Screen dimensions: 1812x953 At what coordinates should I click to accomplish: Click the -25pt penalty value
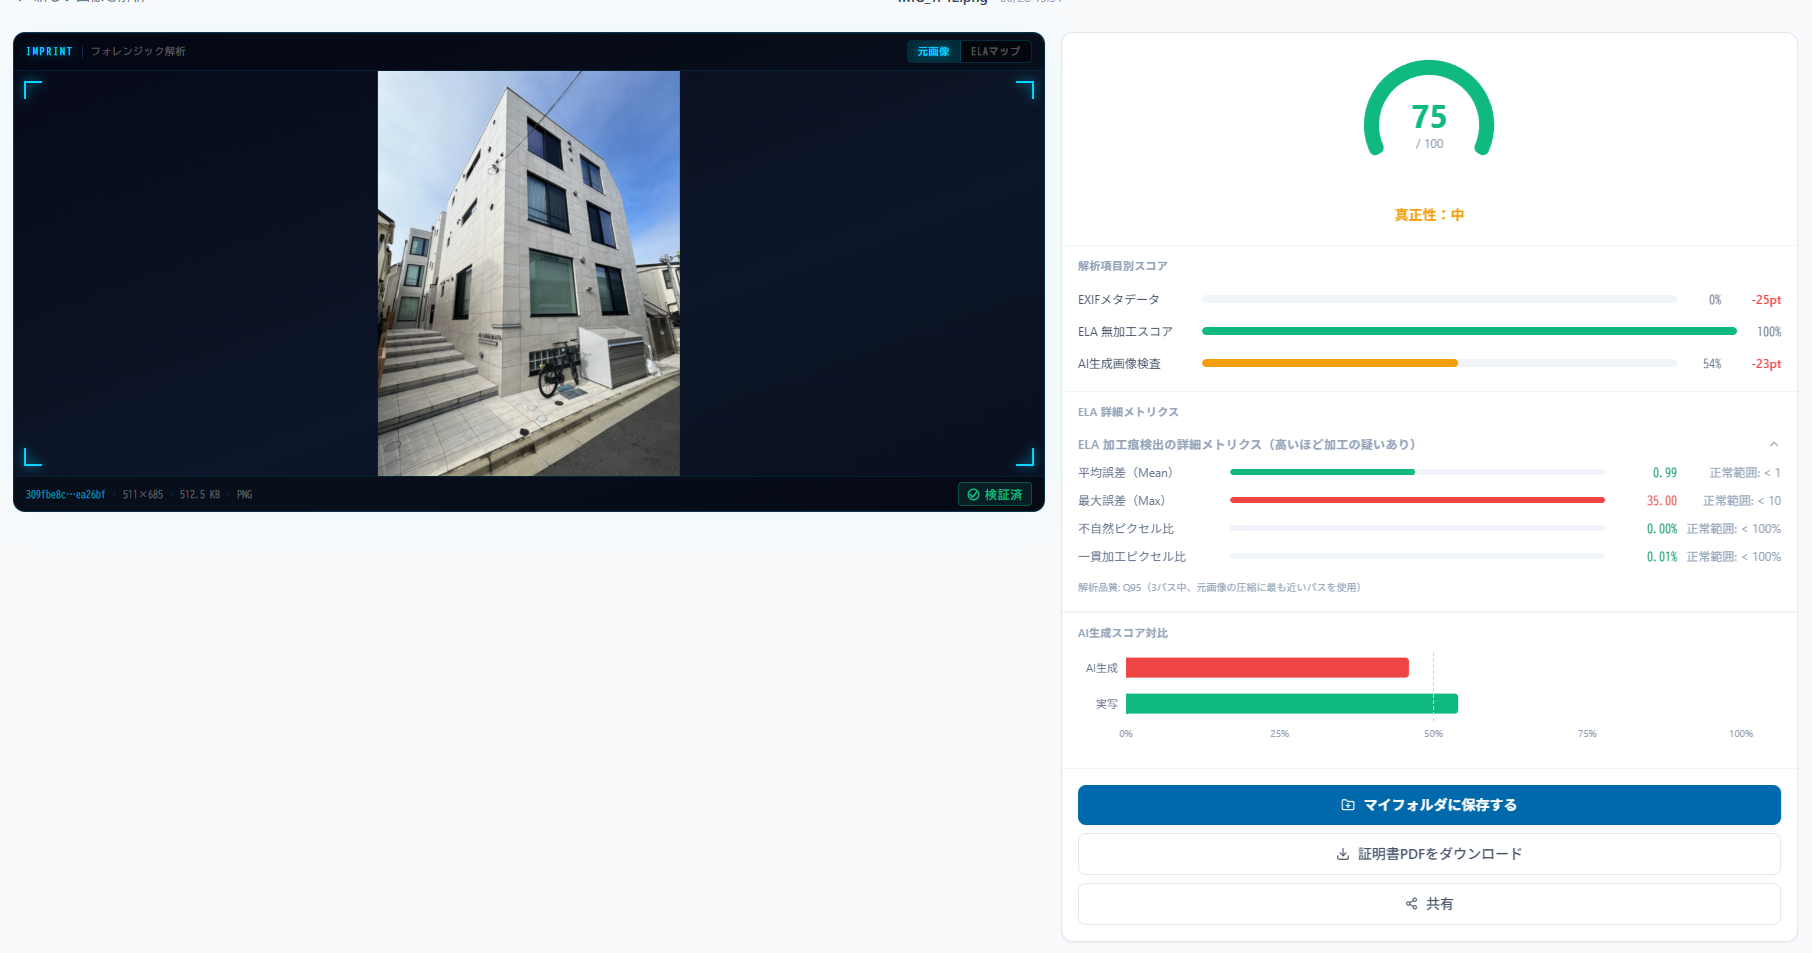[x=1766, y=300]
